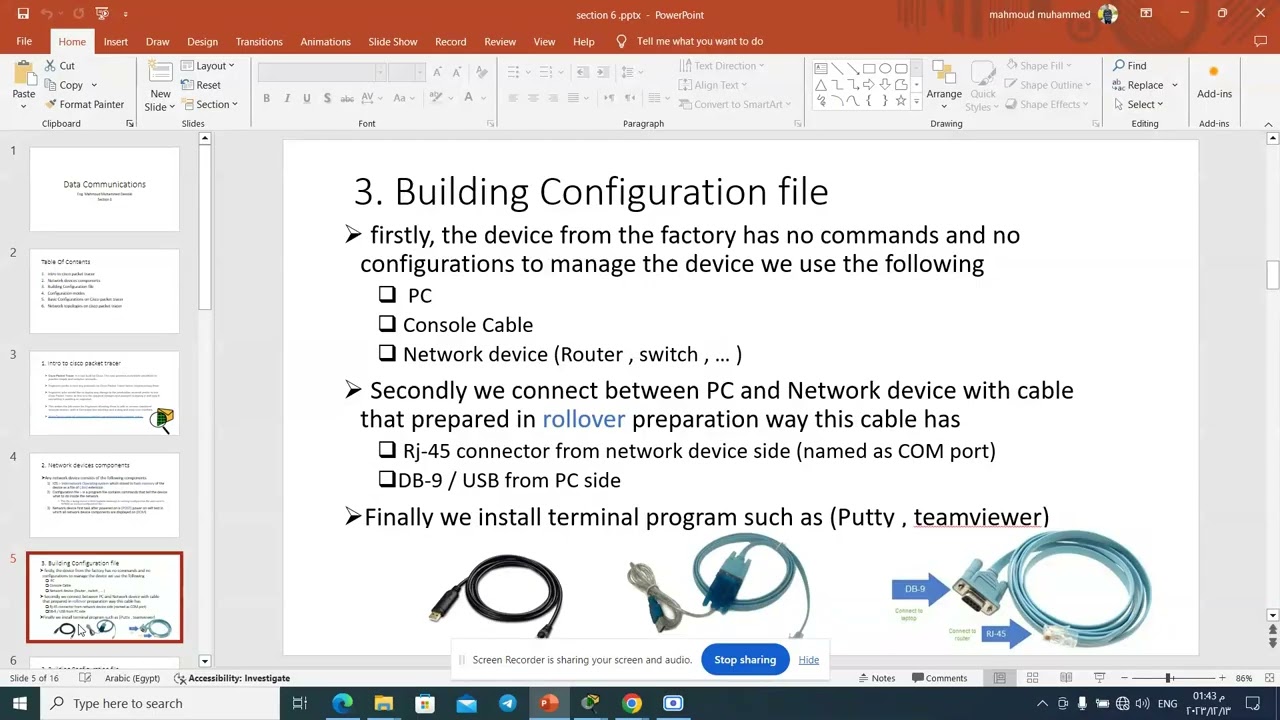Viewport: 1280px width, 720px height.
Task: Open the Copy dropdown arrow
Action: pyautogui.click(x=93, y=85)
